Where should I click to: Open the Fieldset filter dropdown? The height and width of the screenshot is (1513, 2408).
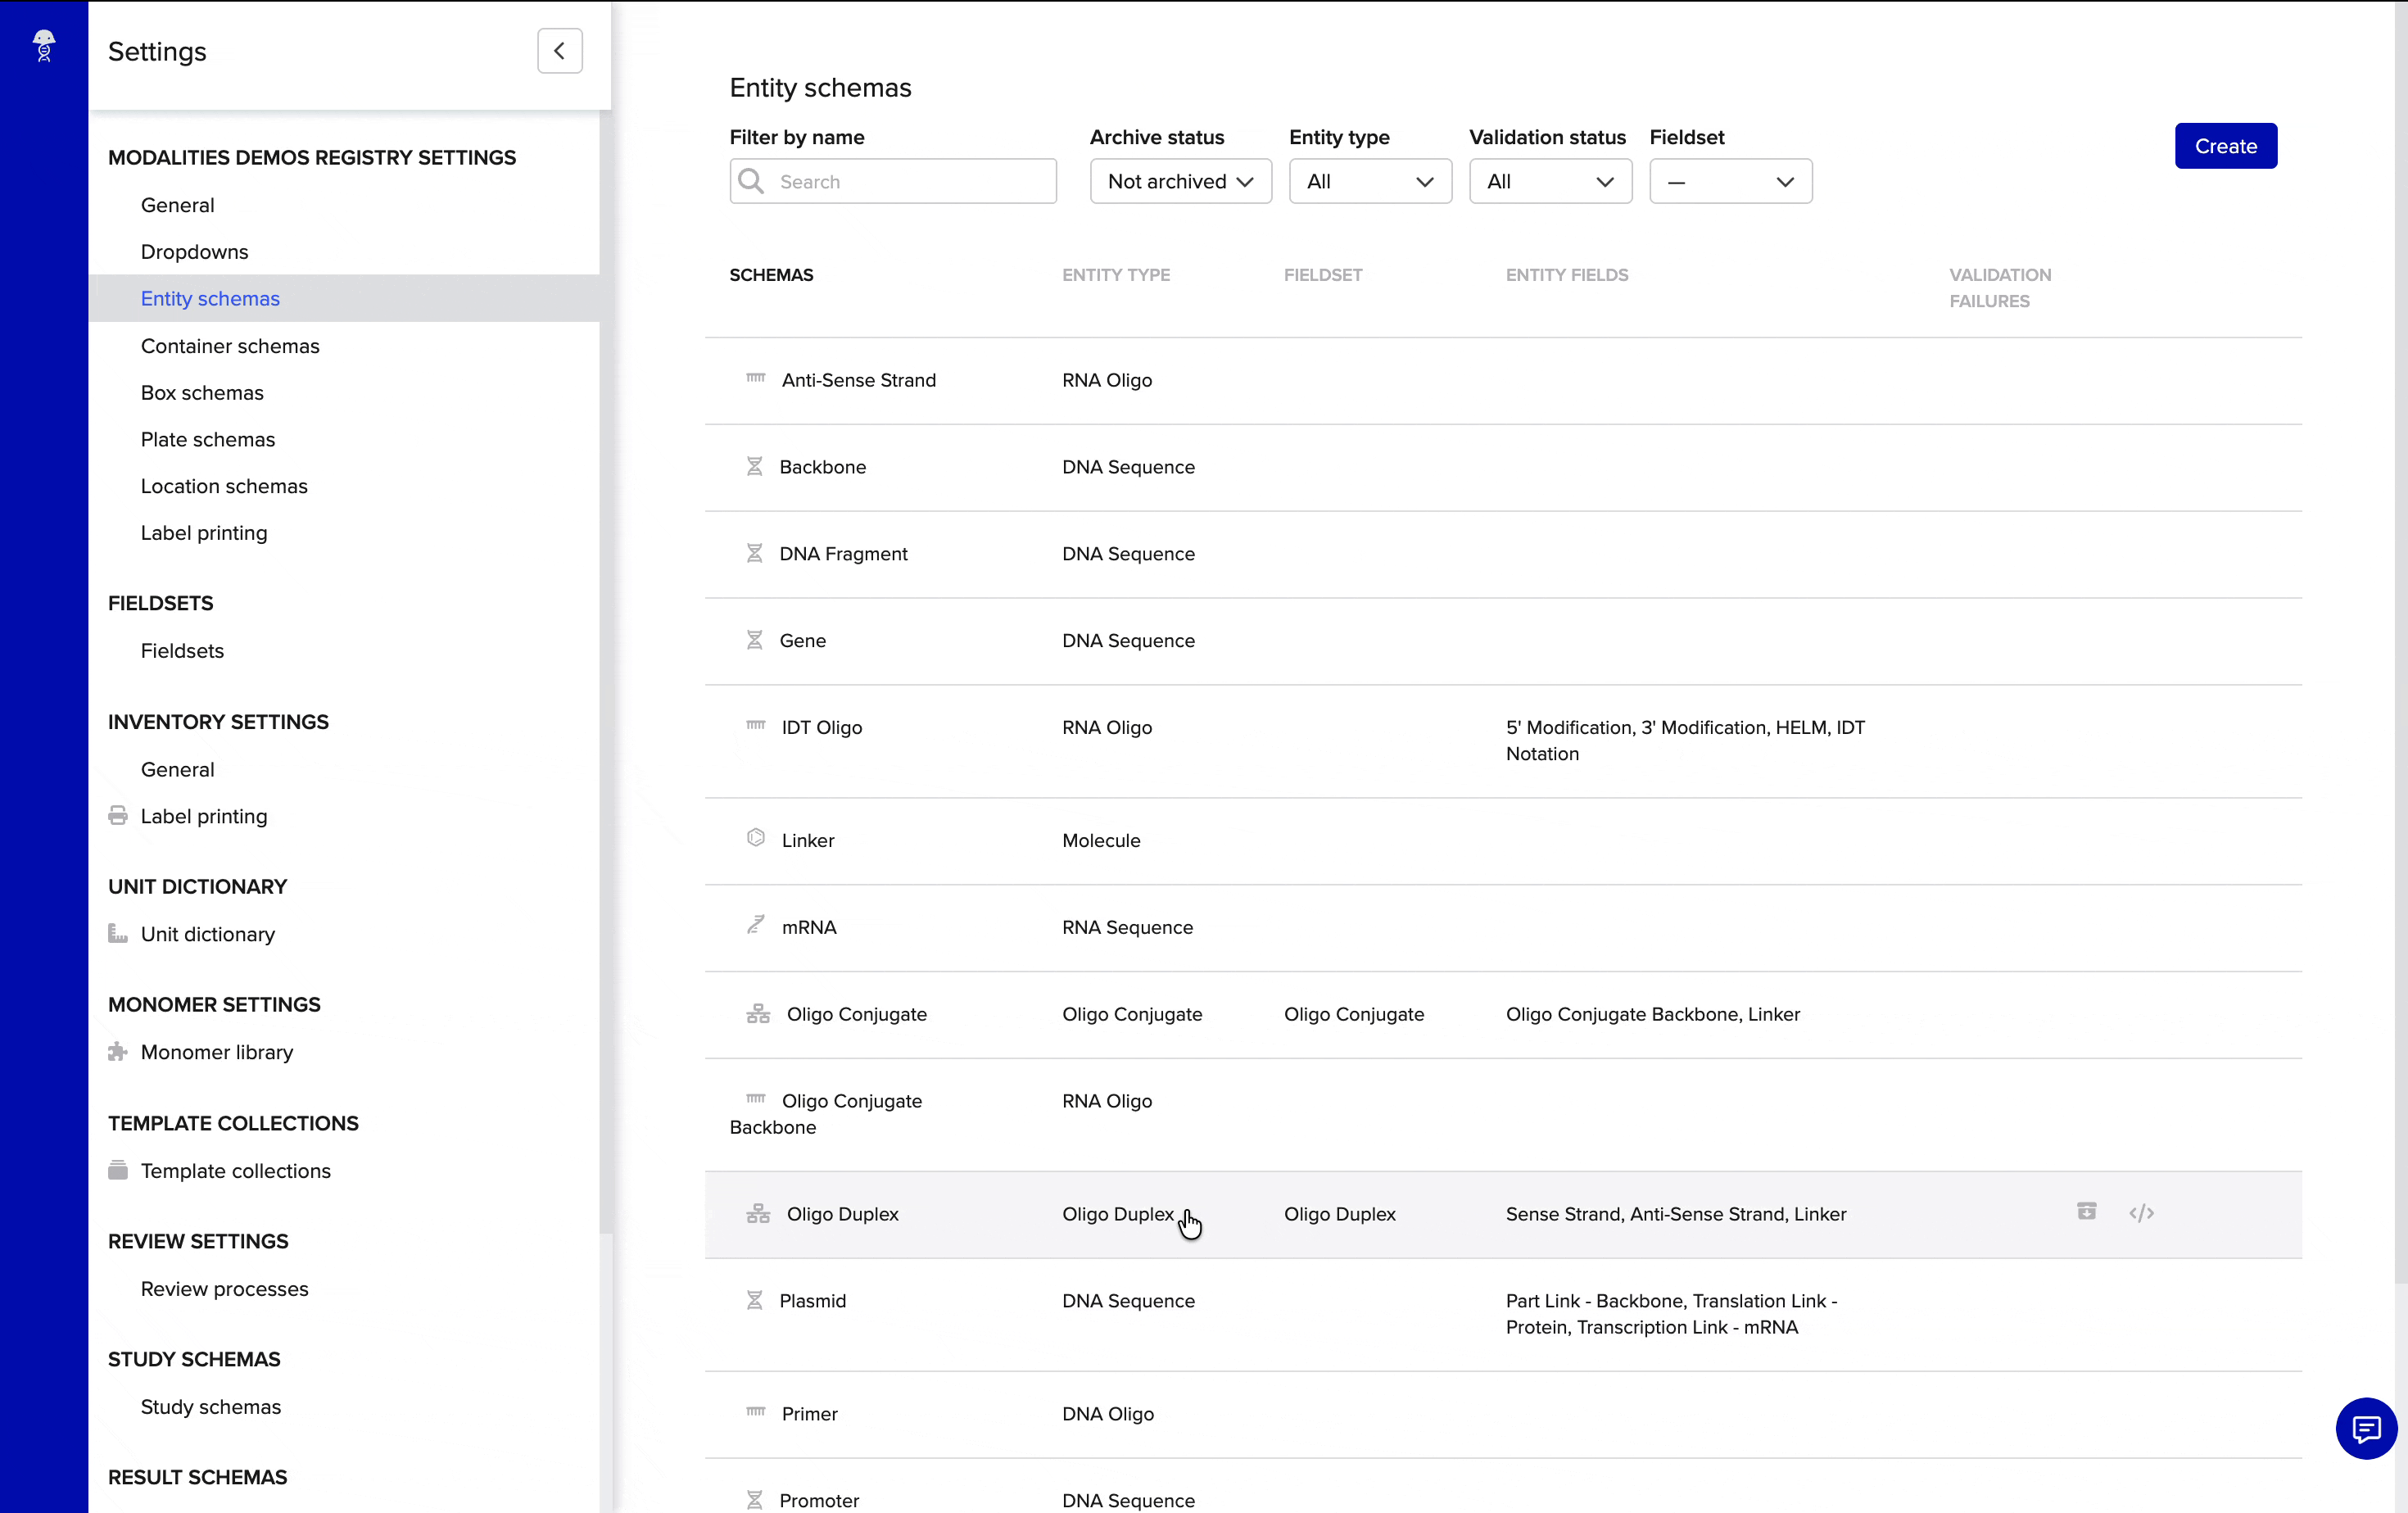pos(1729,182)
